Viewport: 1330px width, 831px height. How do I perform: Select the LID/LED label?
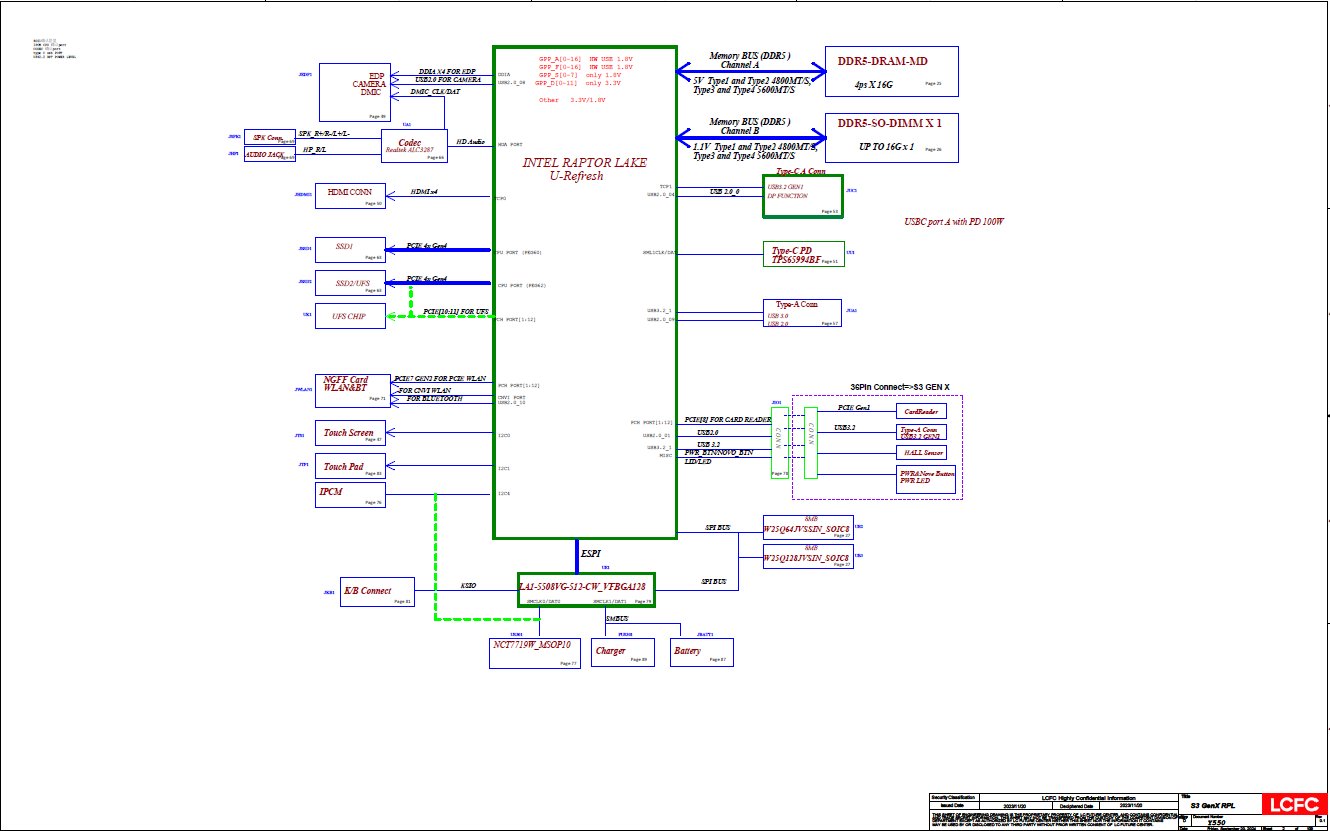point(698,462)
